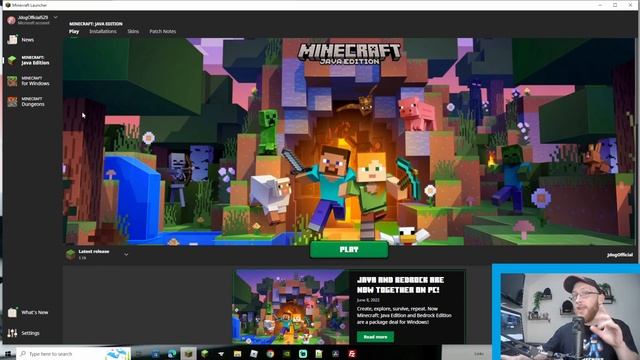Click the green PLAY button
Viewport: 640px width, 360px height.
(x=349, y=249)
